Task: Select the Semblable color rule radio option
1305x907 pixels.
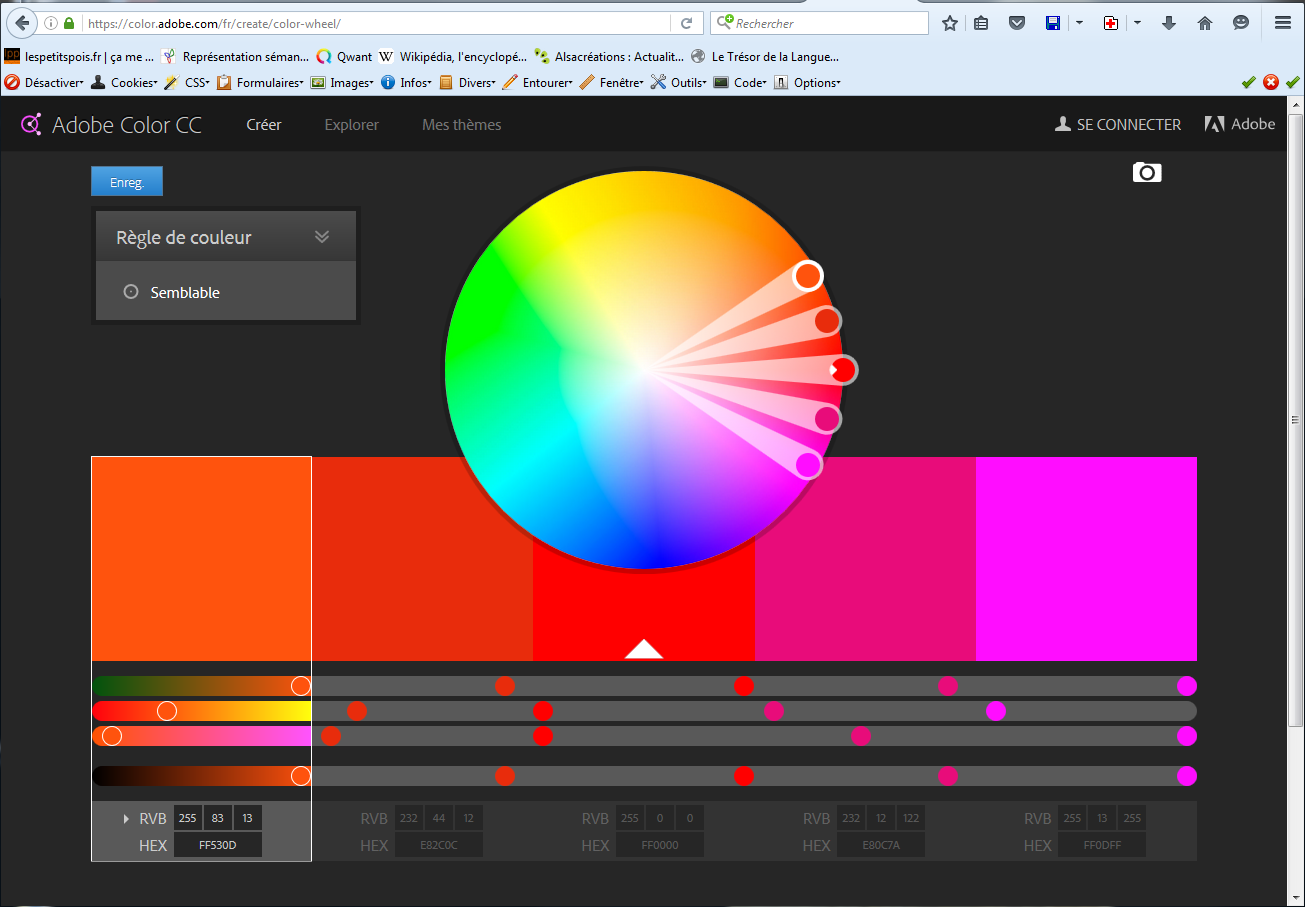Action: coord(131,292)
